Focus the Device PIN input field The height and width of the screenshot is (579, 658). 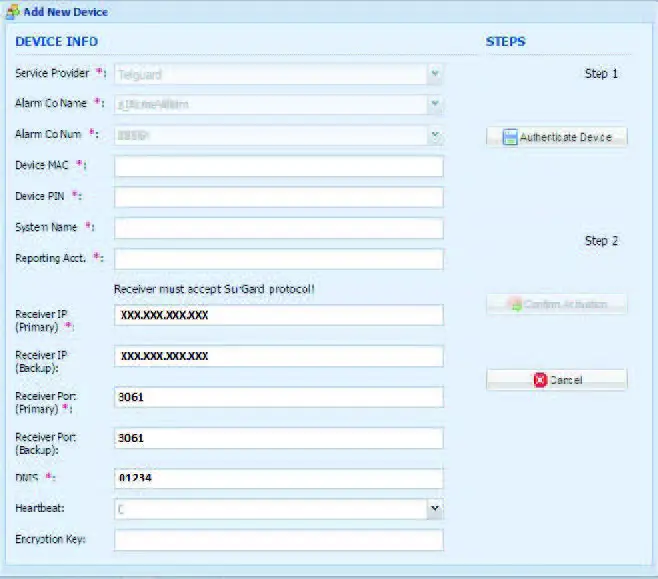[x=279, y=197]
